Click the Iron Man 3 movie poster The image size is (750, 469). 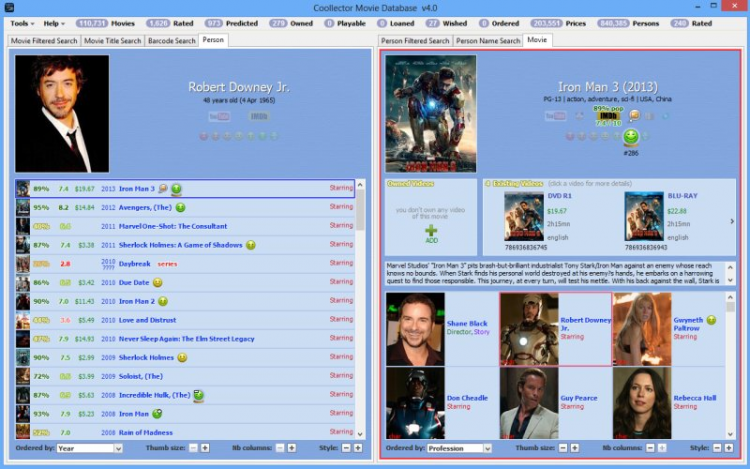(x=430, y=114)
